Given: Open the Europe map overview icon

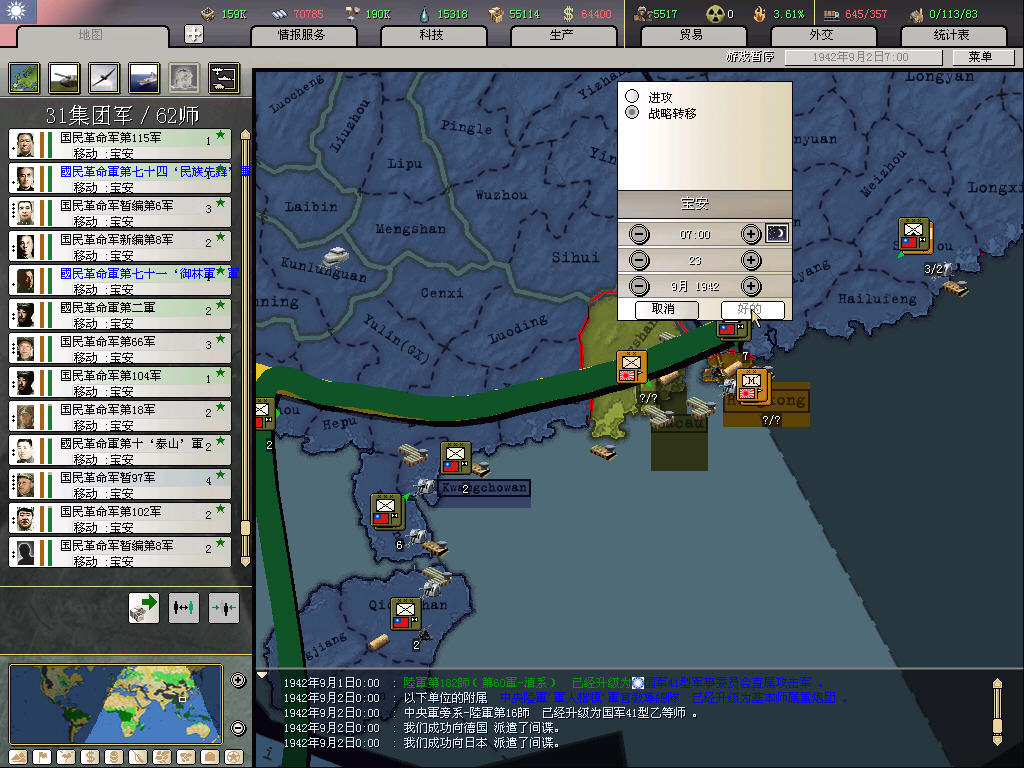Looking at the screenshot, I should pos(25,78).
